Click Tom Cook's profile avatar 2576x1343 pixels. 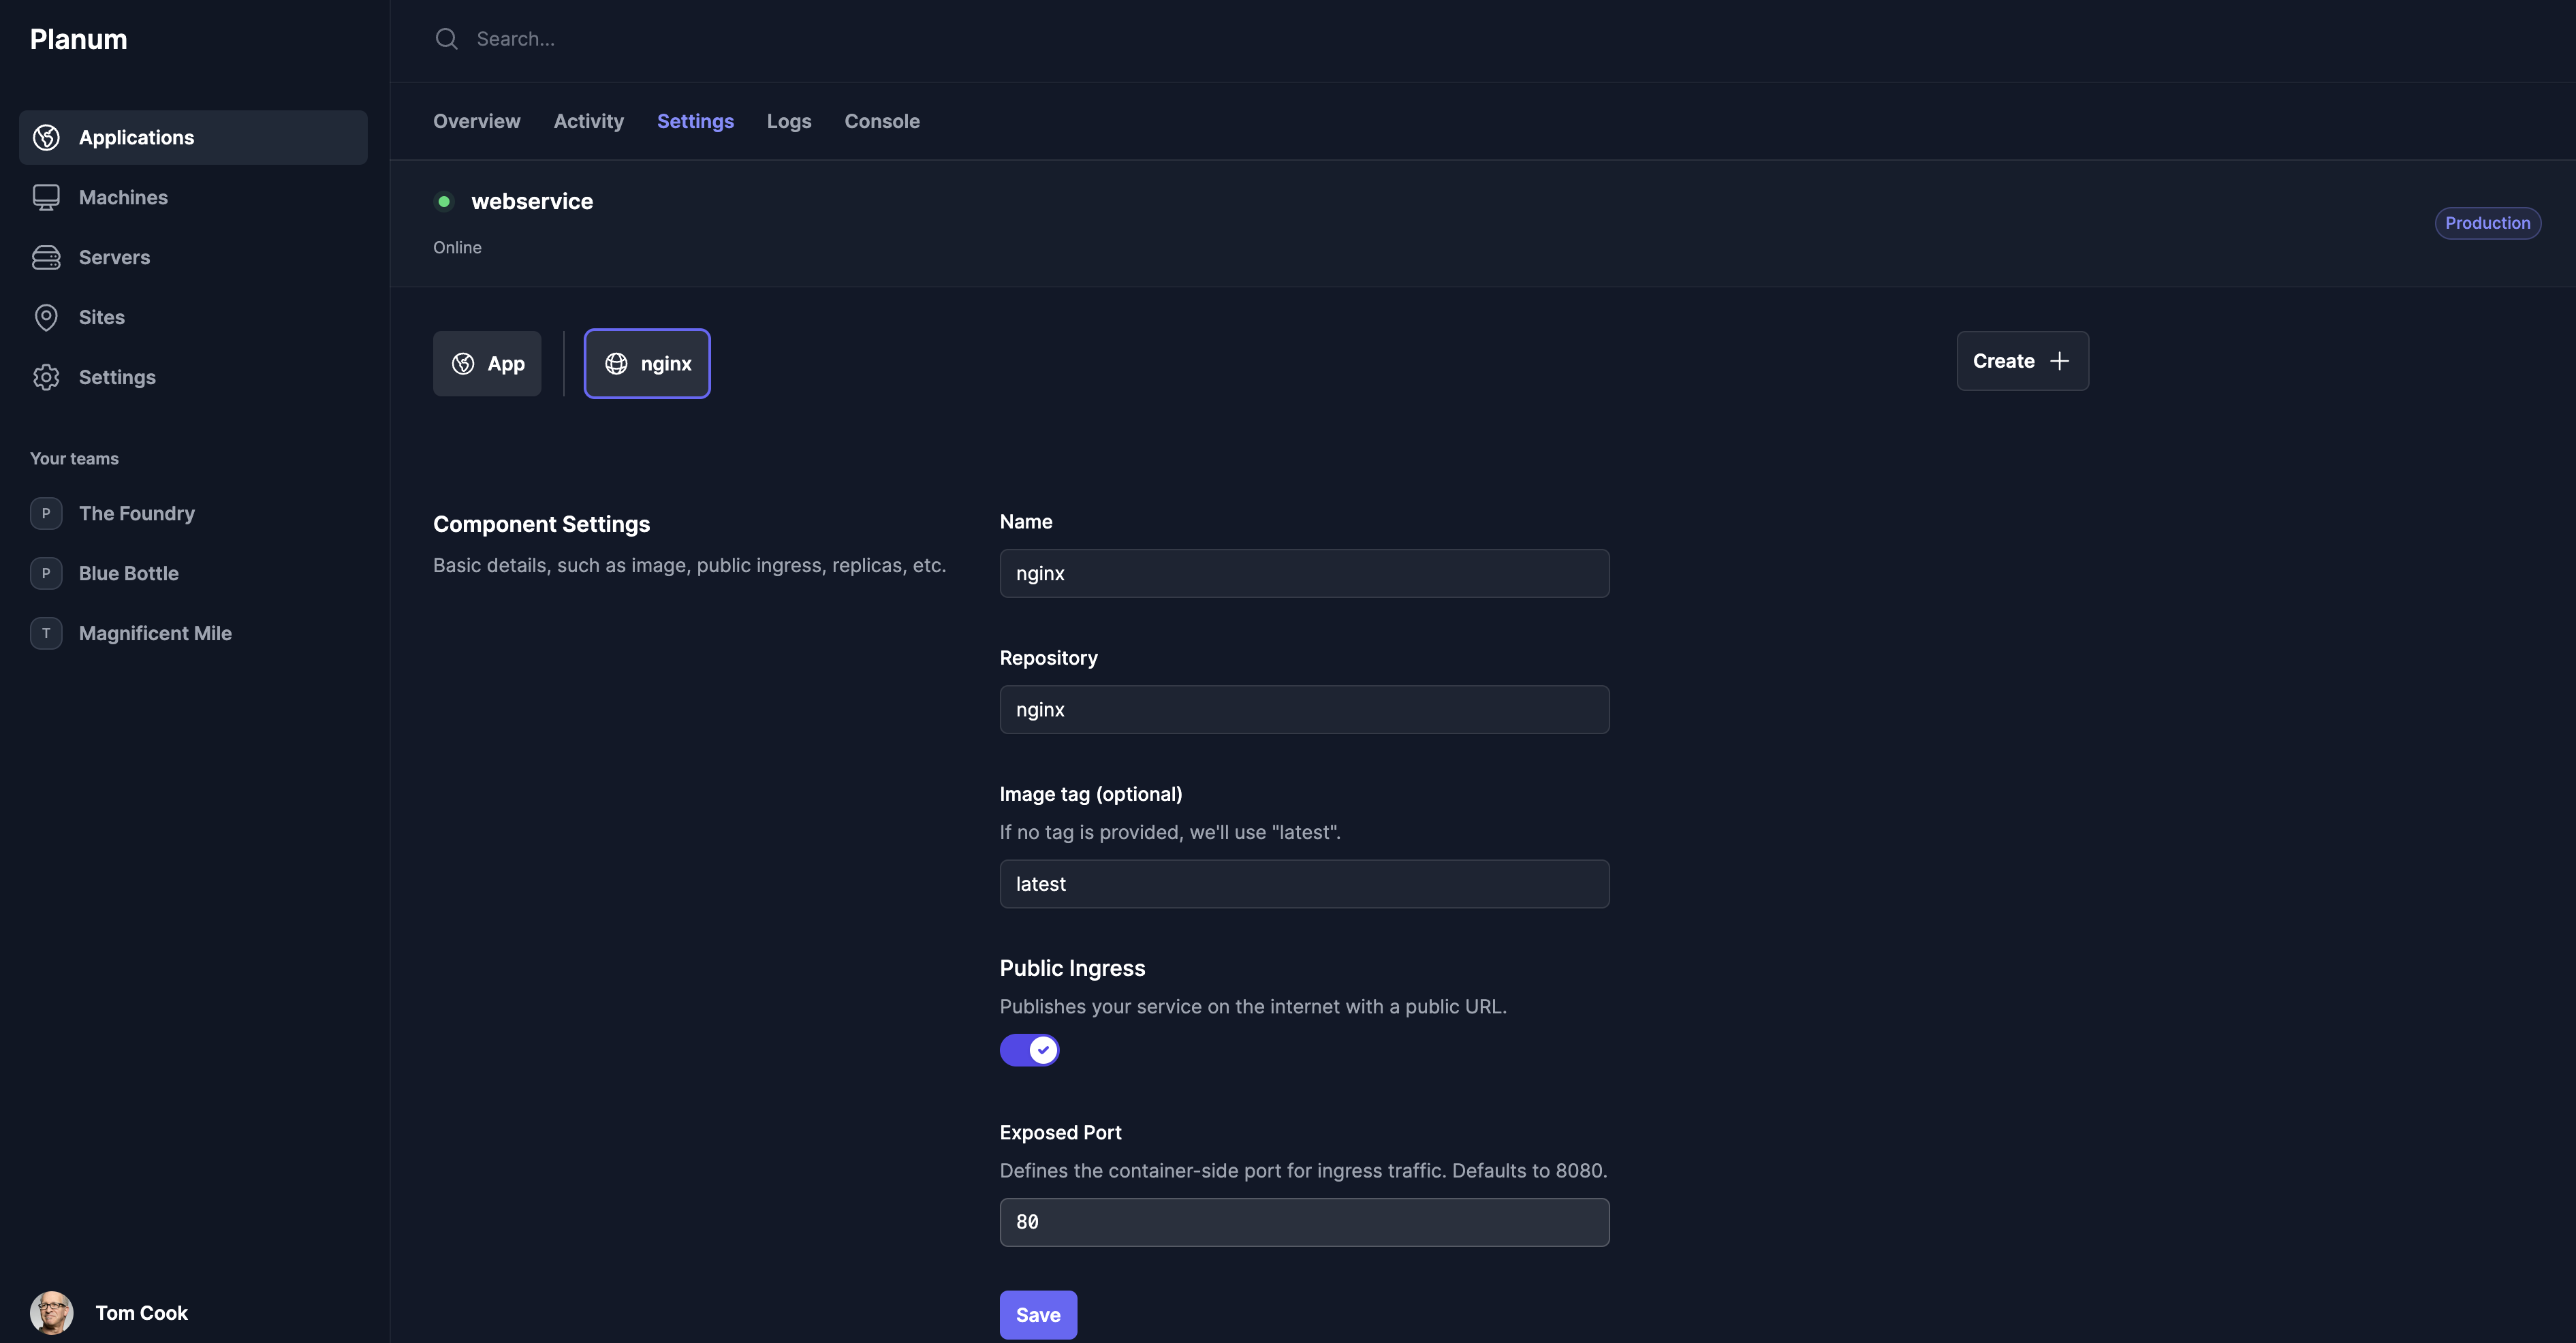click(x=52, y=1312)
